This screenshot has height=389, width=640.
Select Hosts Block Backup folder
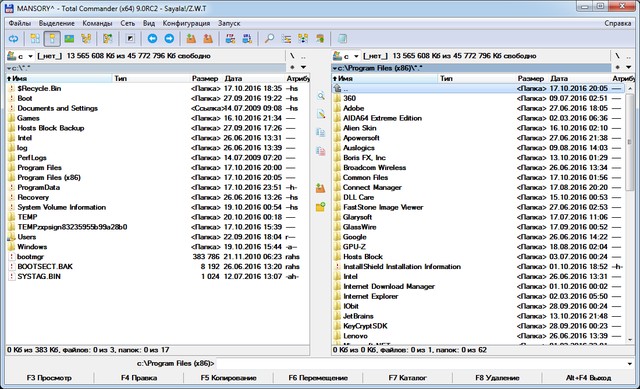tap(51, 128)
